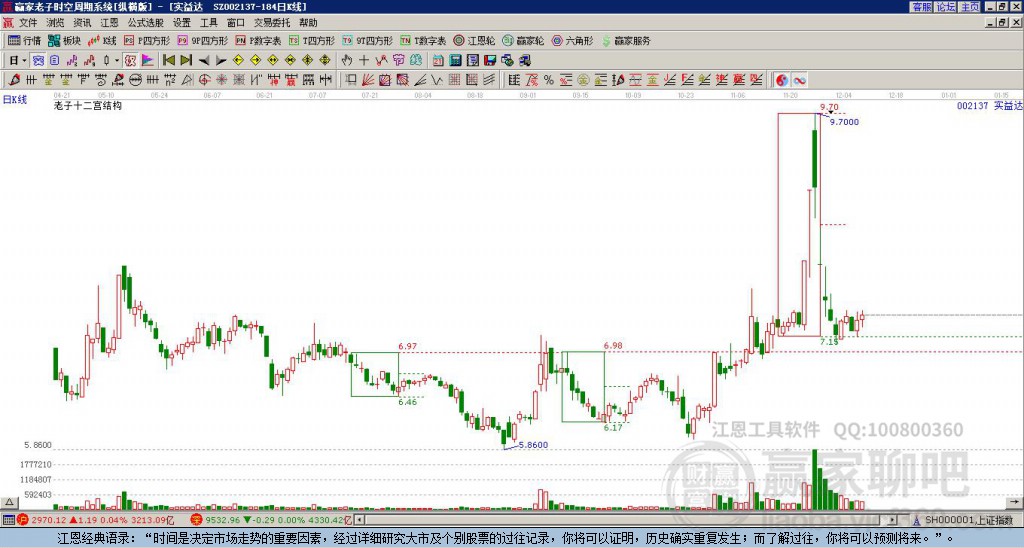1024x548 pixels.
Task: Click the 9.7000 high price label
Action: point(844,122)
